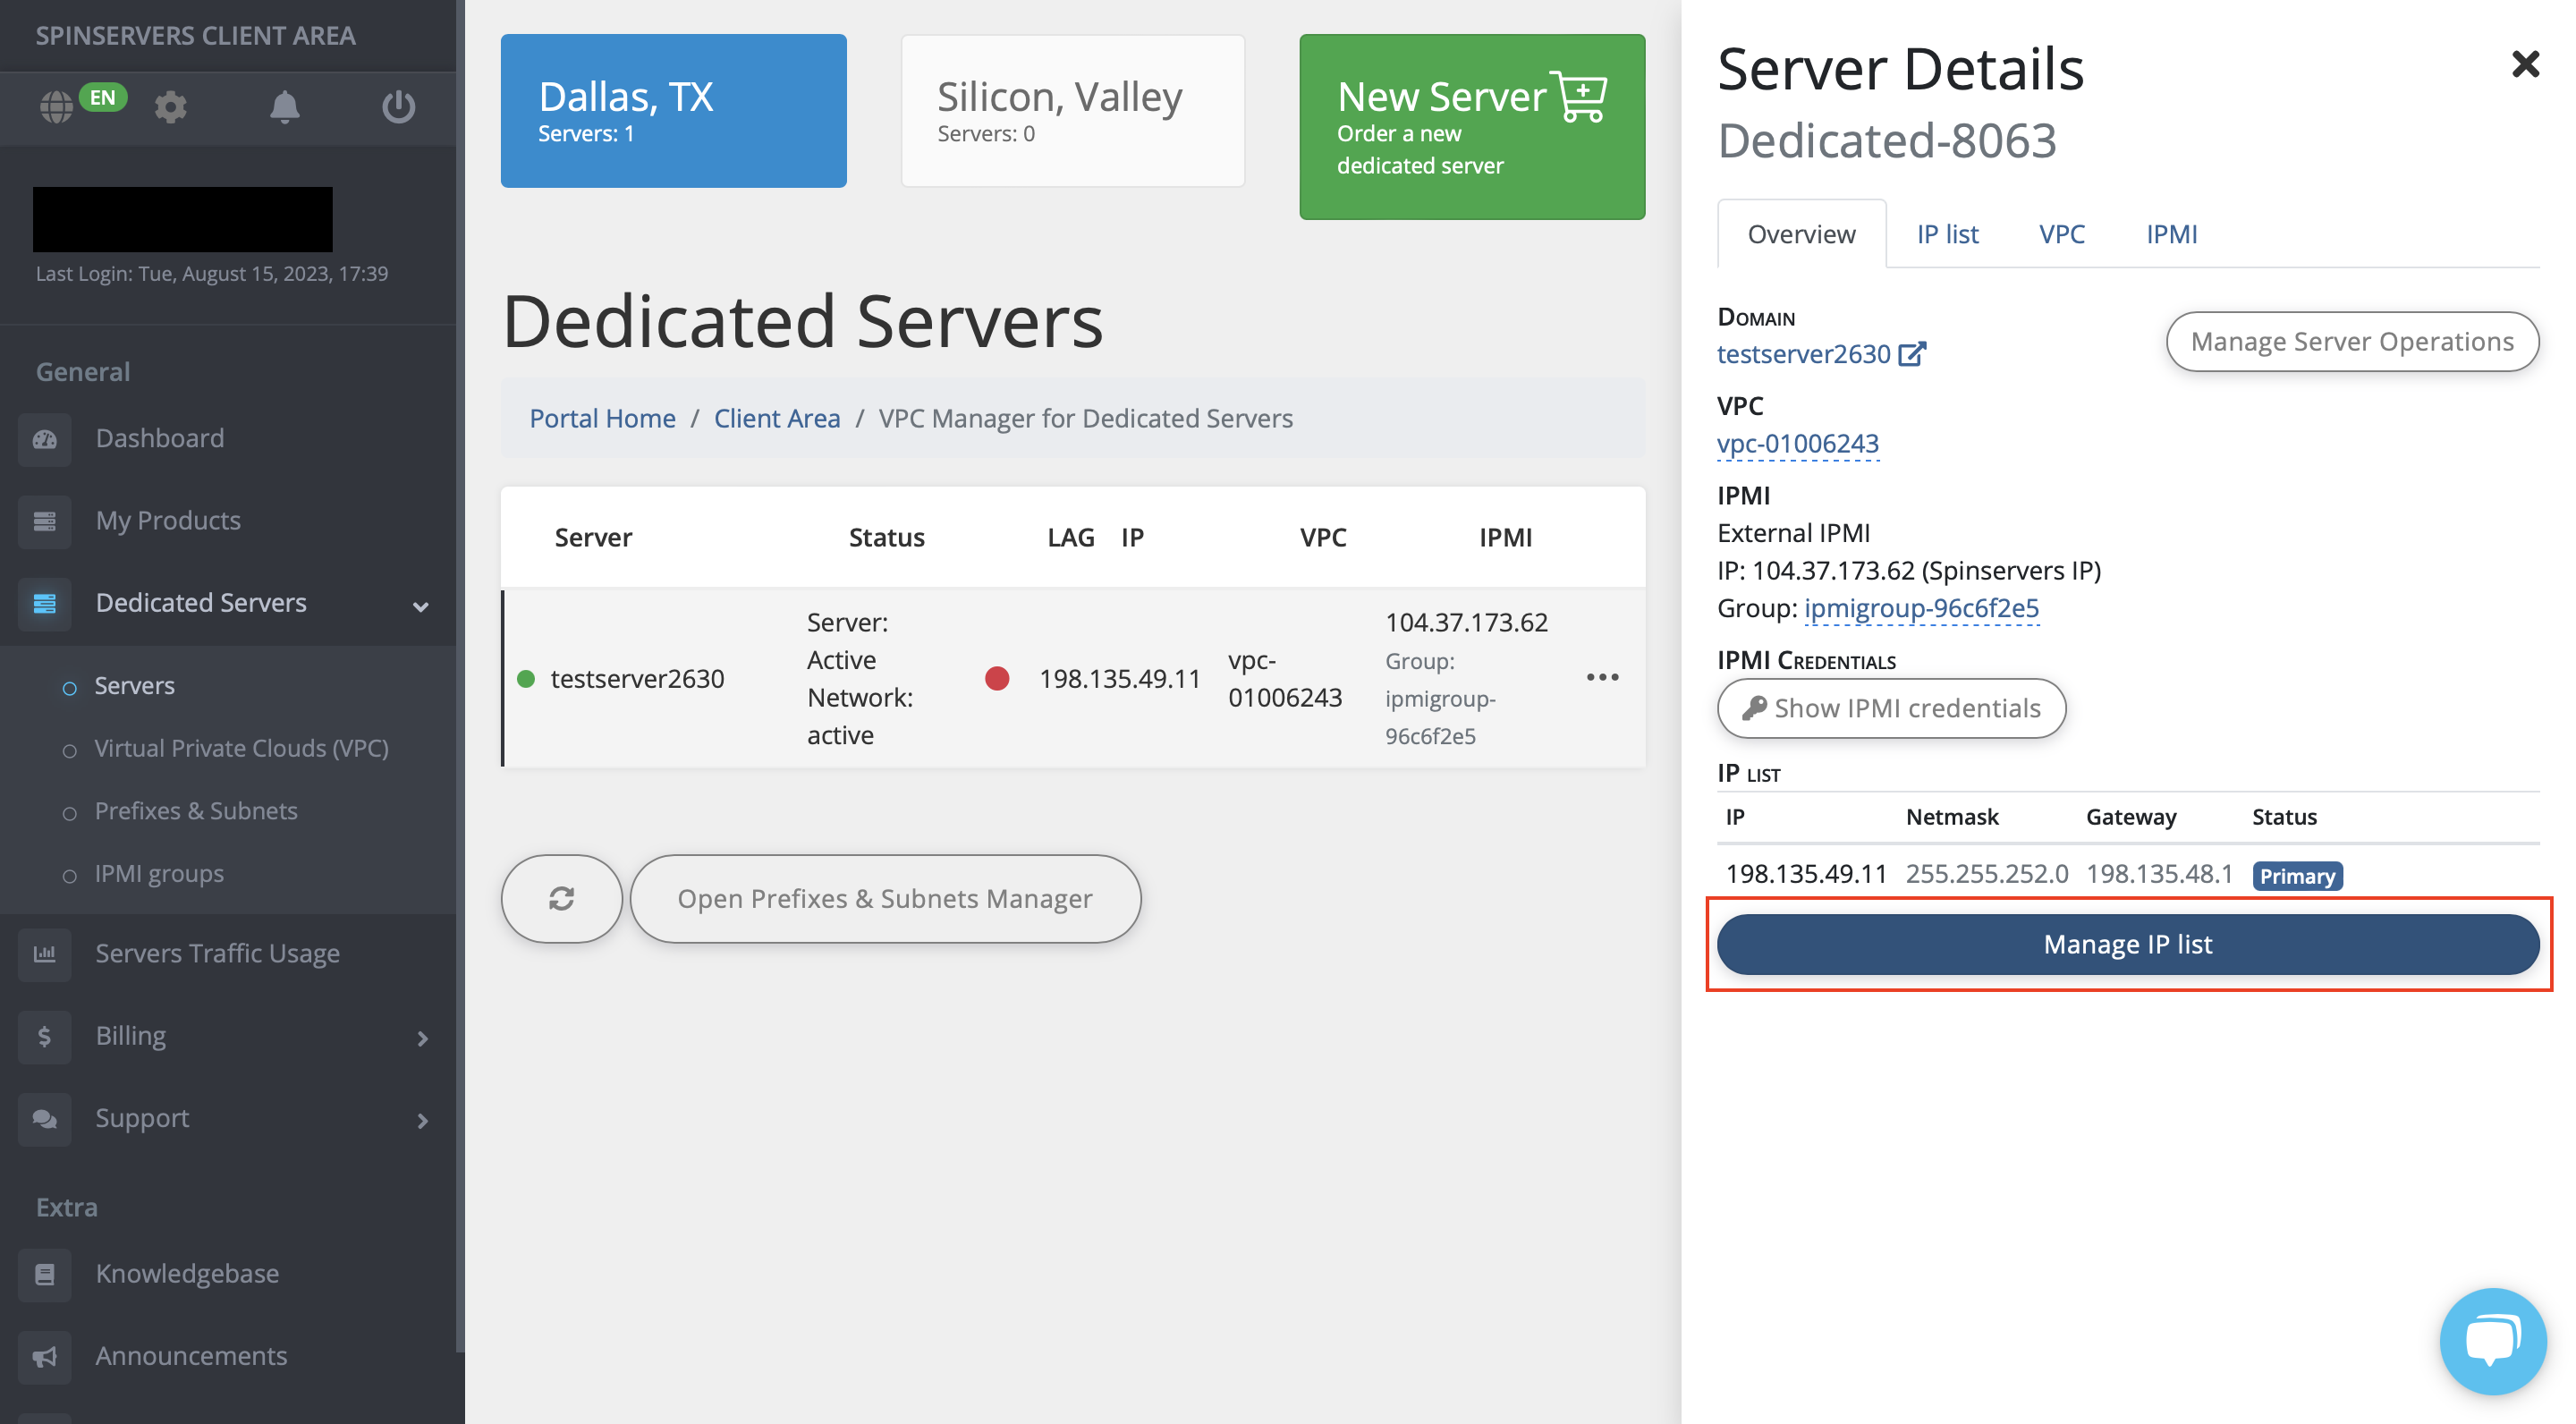Open Virtual Private Clouds (VPC) submenu item
This screenshot has width=2576, height=1424.
pyautogui.click(x=241, y=748)
